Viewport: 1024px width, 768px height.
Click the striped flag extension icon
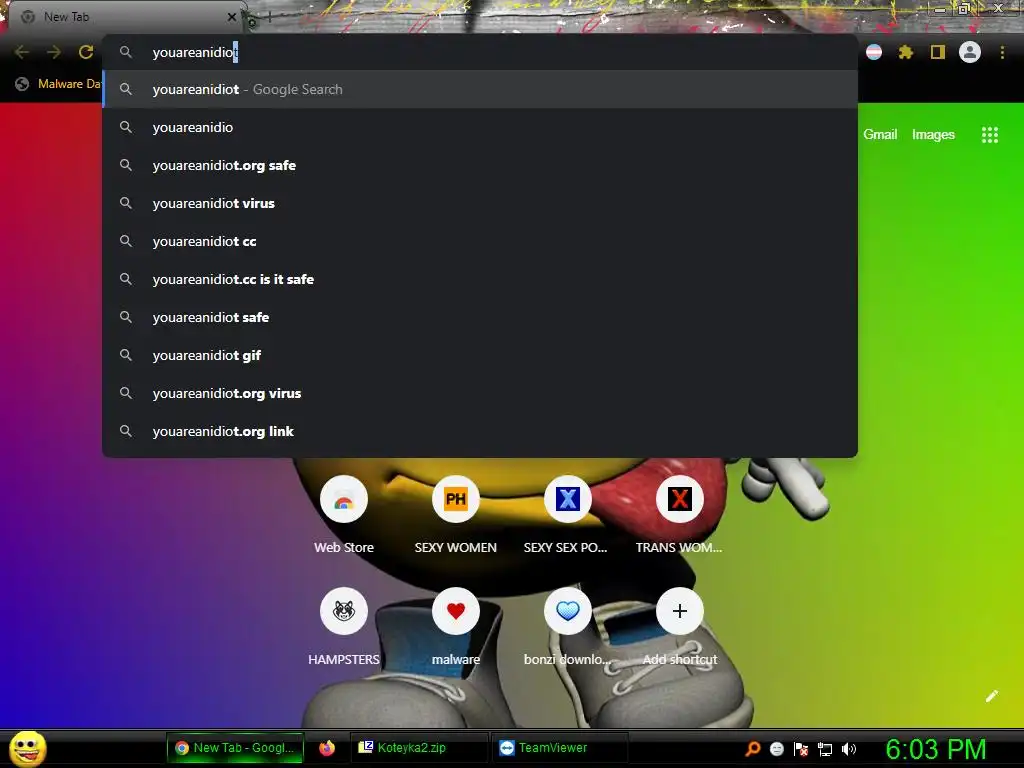[874, 52]
